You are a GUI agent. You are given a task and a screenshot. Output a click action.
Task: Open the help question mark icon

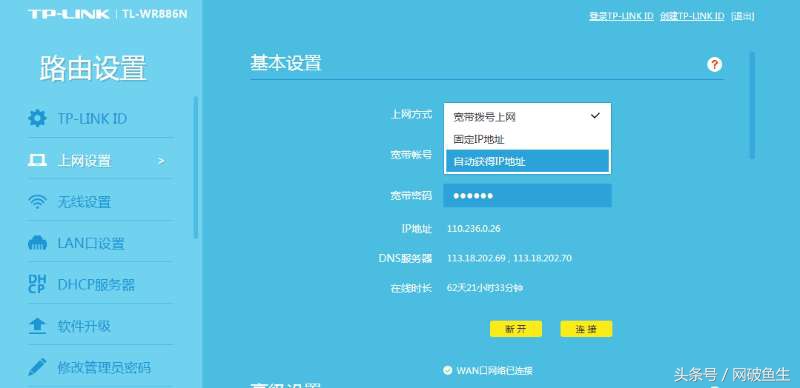[x=714, y=65]
